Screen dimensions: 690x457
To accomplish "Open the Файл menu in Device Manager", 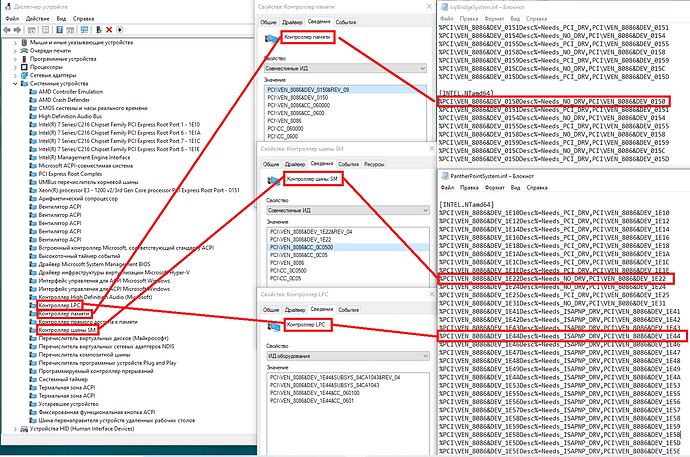I will [12, 19].
